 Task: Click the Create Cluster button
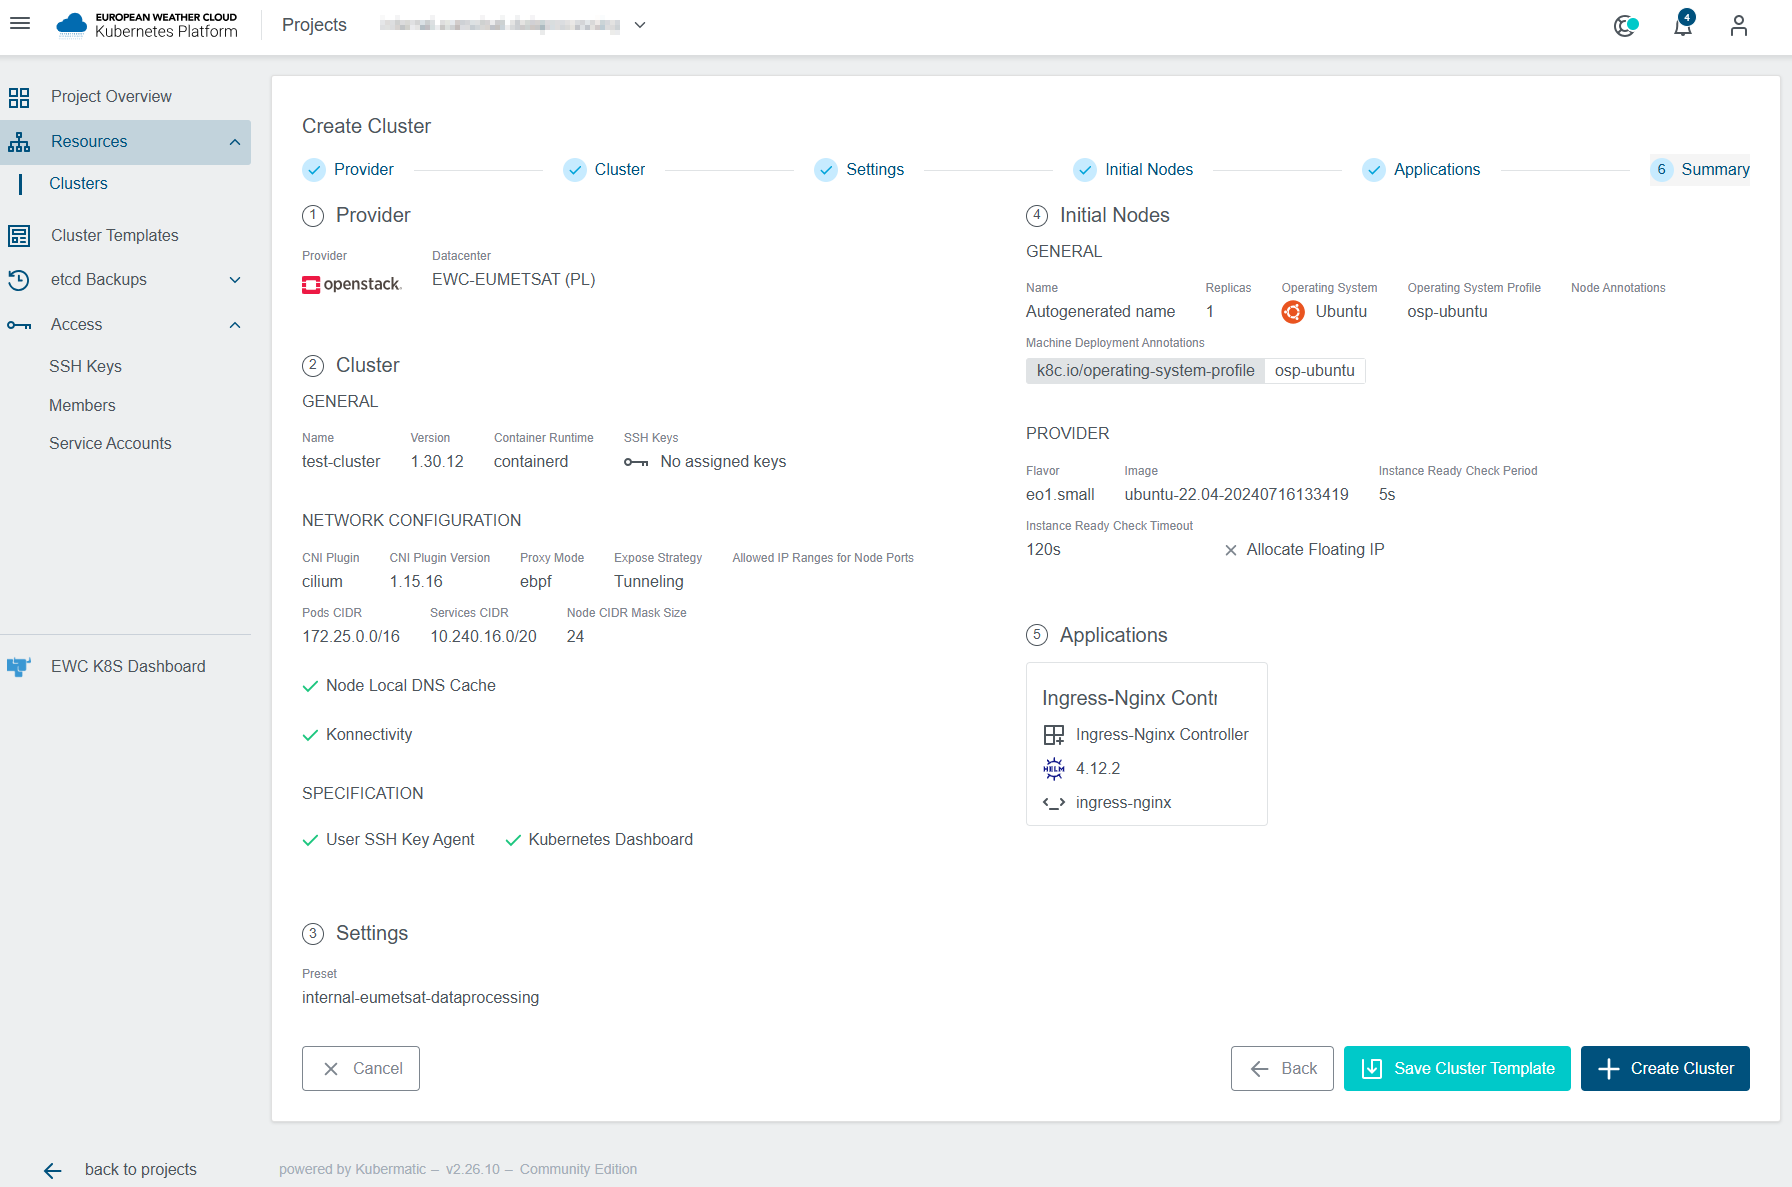click(1665, 1069)
